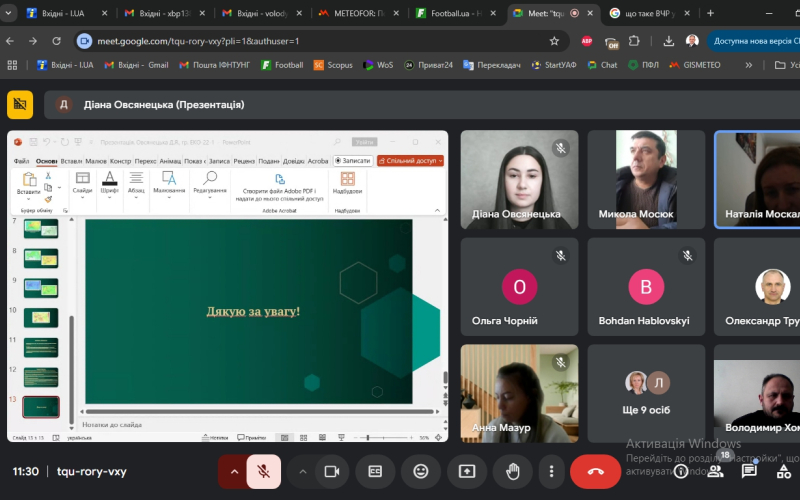Bookmark this page with star icon

click(x=554, y=41)
